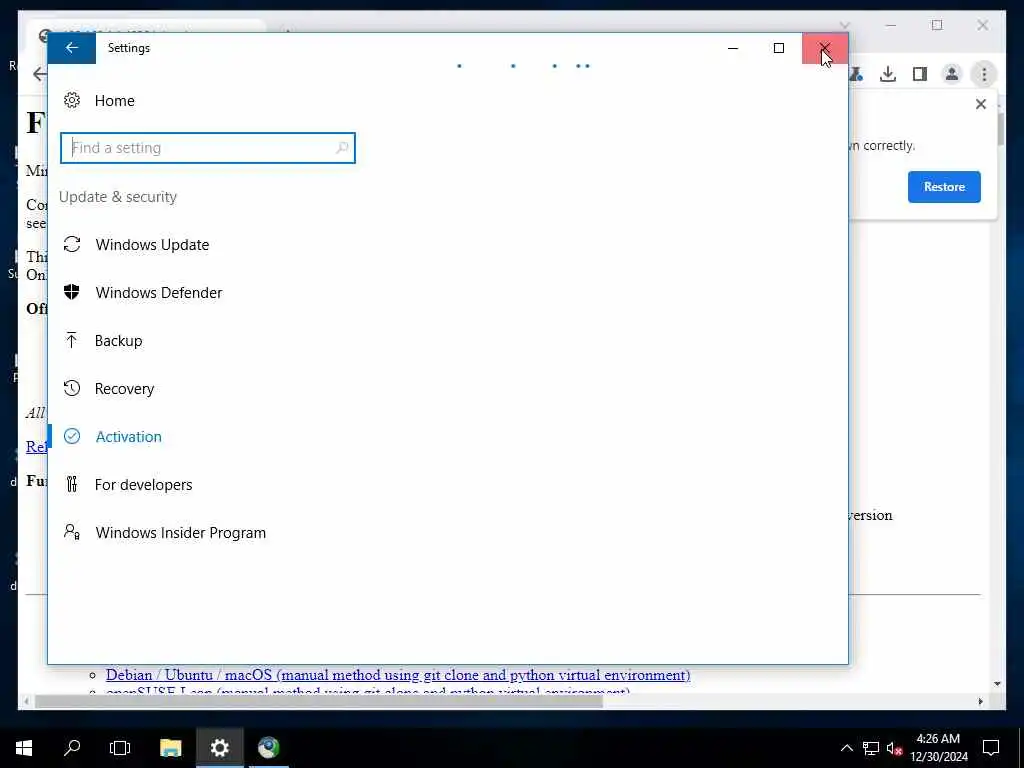Screen dimensions: 1024x768
Task: Maximize the Settings window
Action: click(778, 48)
